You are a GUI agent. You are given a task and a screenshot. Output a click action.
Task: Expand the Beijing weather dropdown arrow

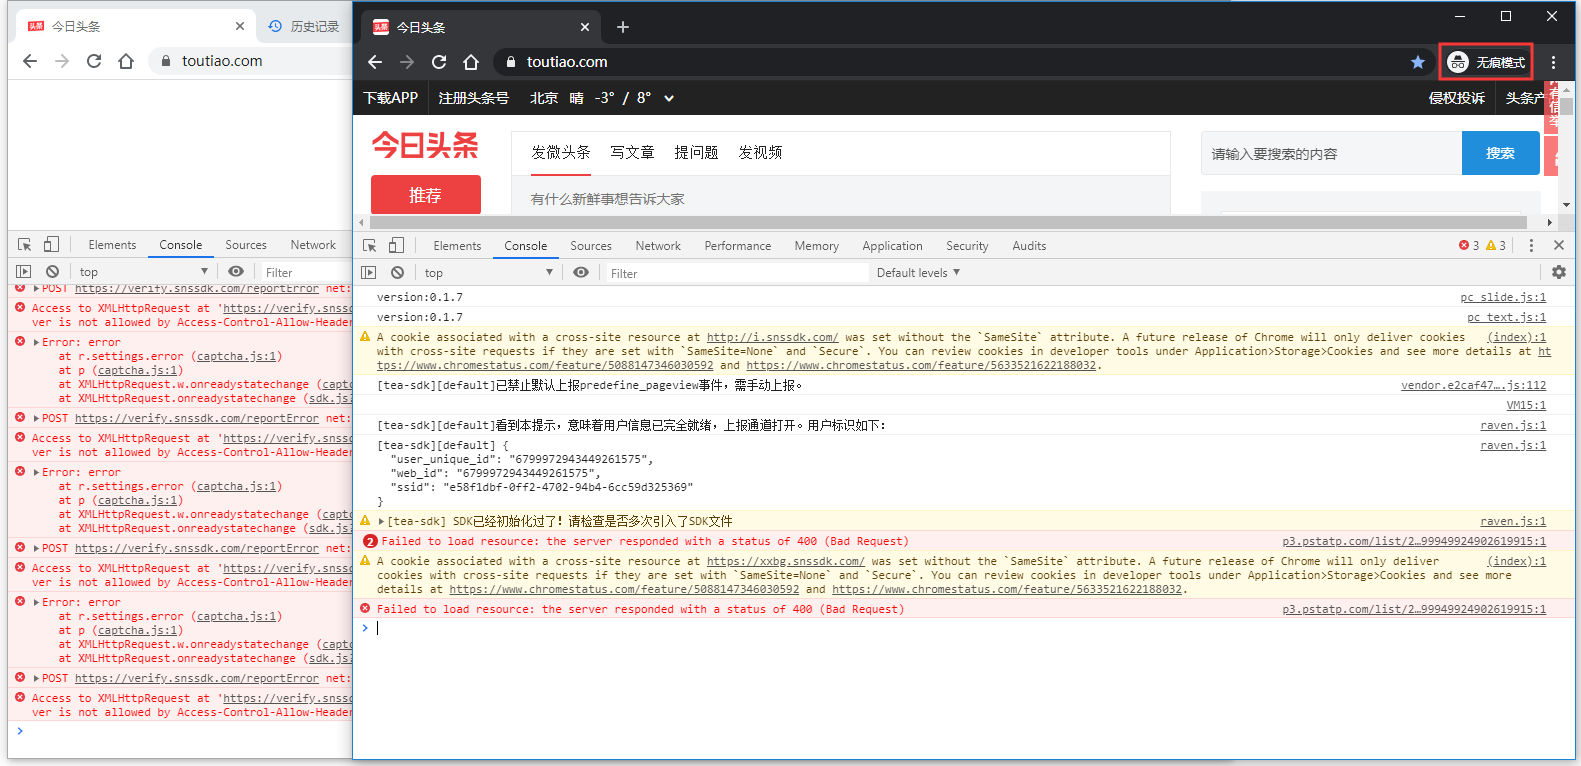pos(669,98)
